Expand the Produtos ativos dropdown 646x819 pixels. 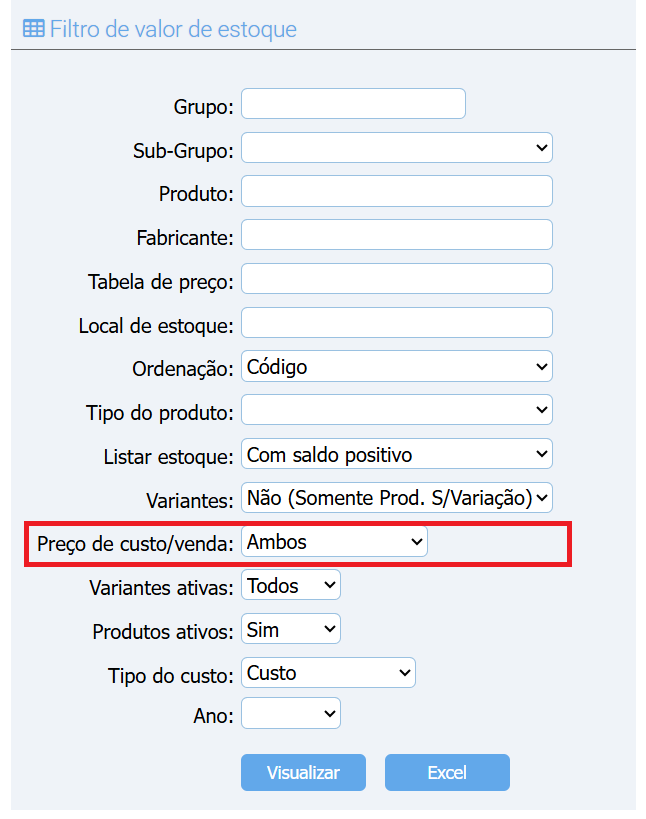290,629
